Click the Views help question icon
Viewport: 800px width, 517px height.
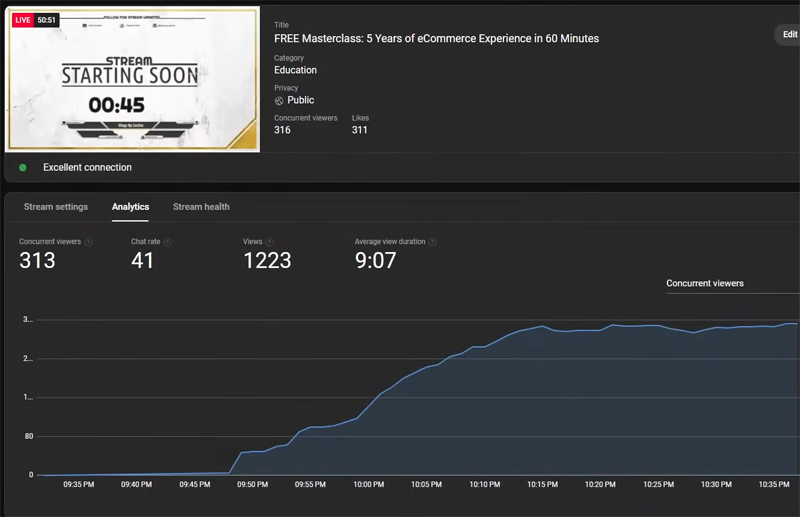[269, 242]
